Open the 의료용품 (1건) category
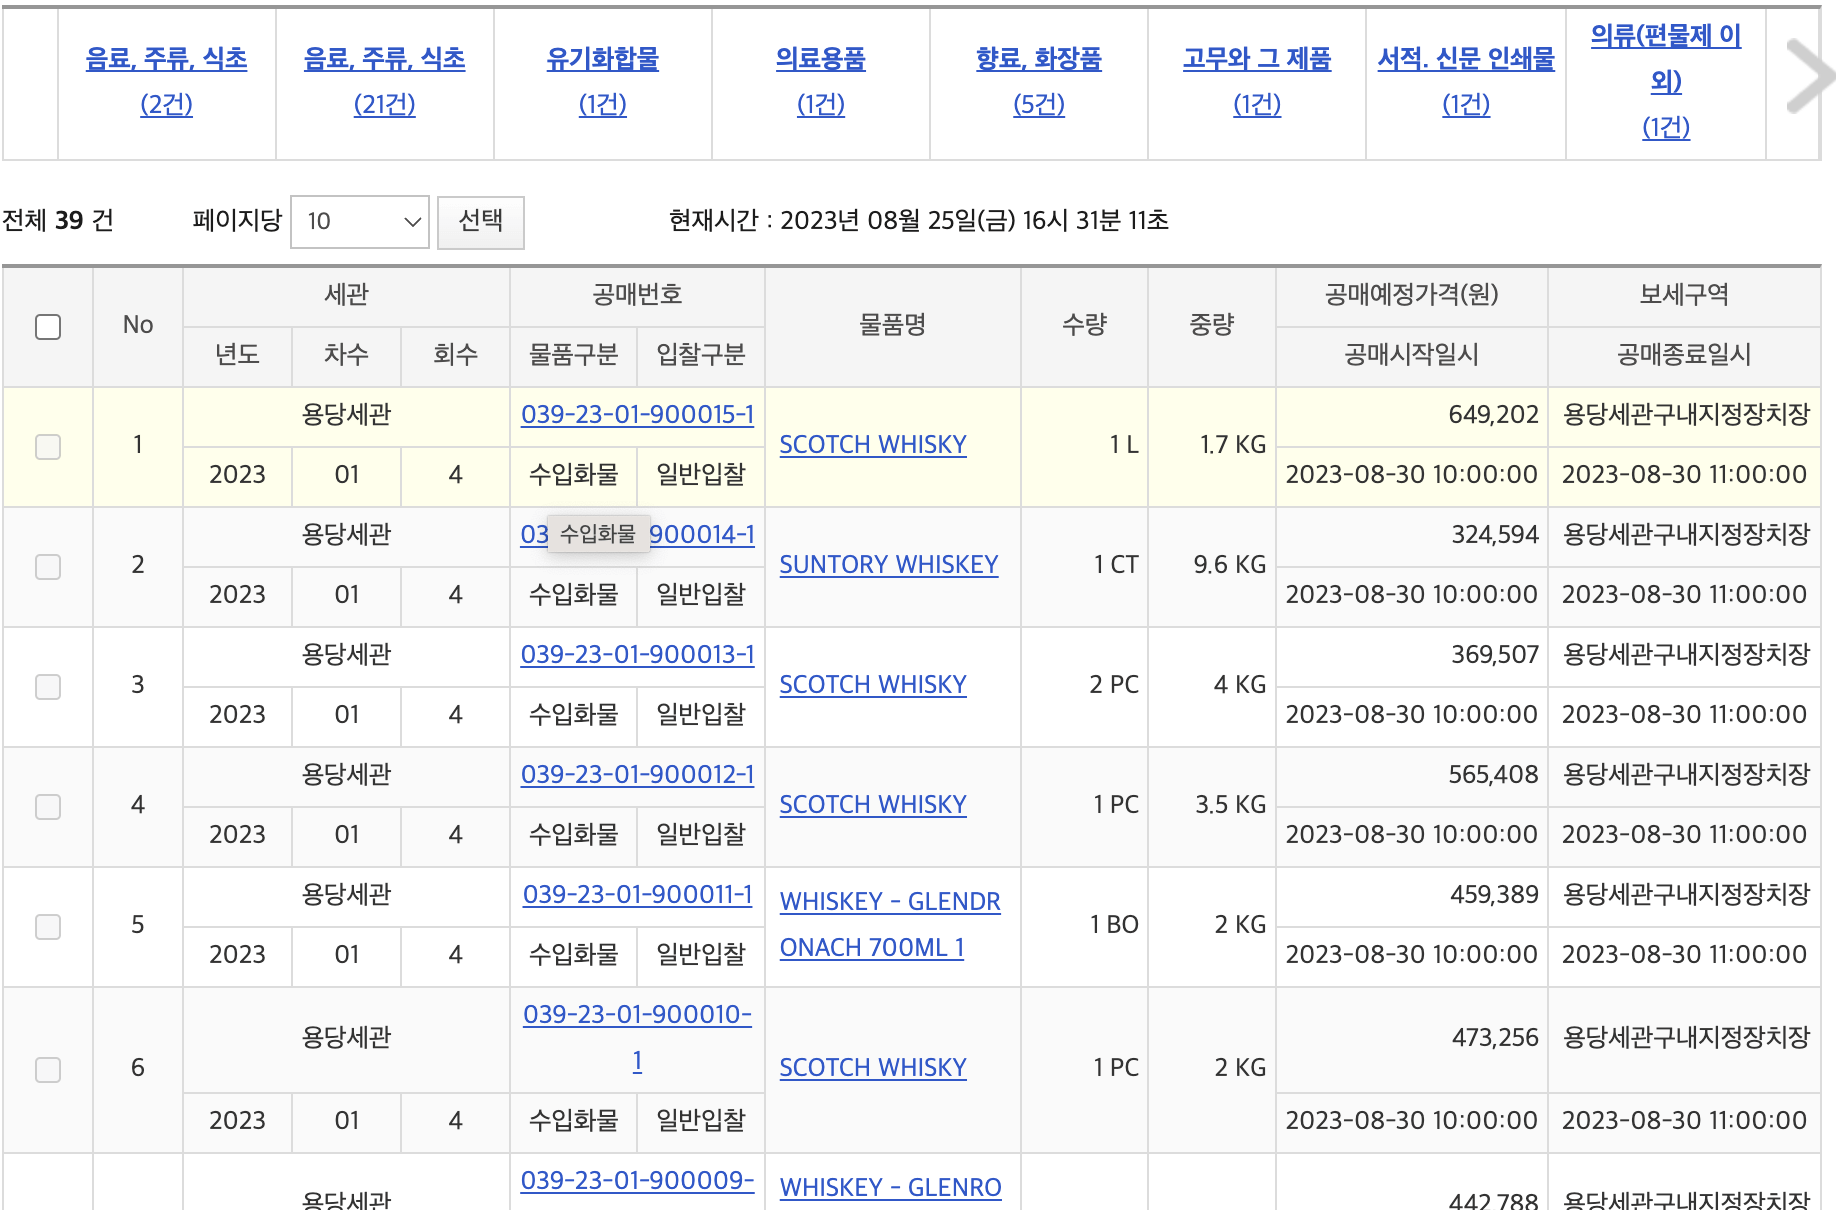Screen dimensions: 1836x1210 821,81
